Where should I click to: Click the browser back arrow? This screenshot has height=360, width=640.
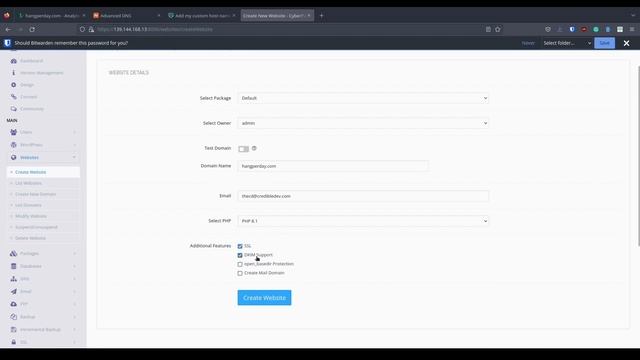(x=8, y=29)
